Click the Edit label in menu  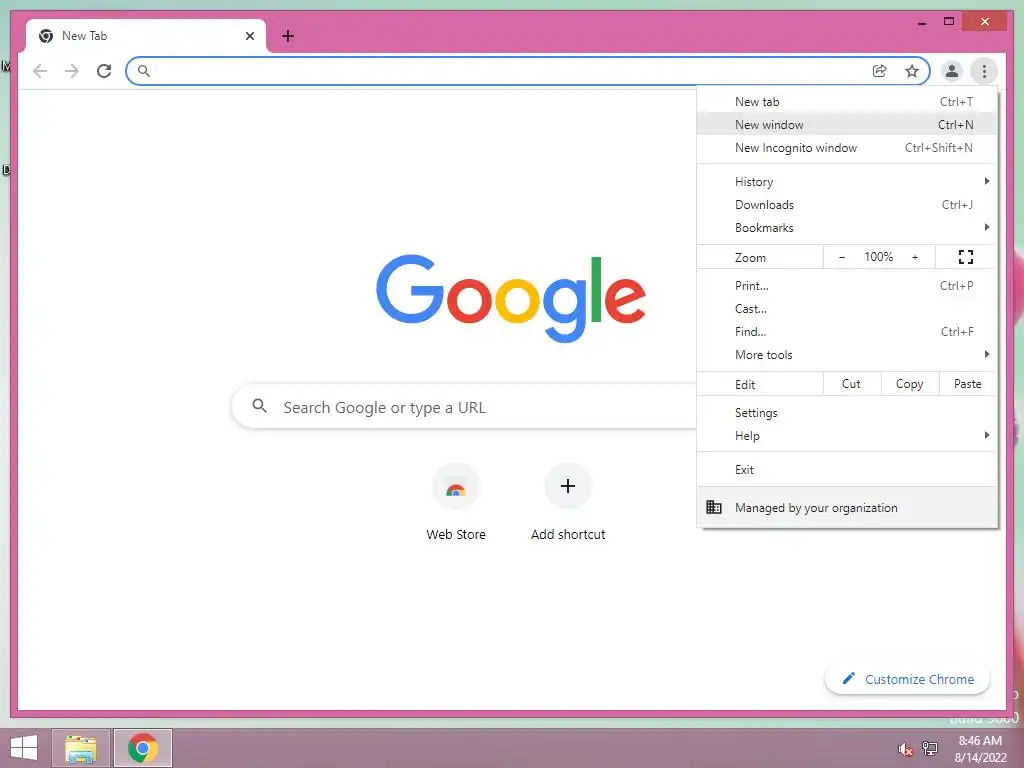pyautogui.click(x=745, y=385)
